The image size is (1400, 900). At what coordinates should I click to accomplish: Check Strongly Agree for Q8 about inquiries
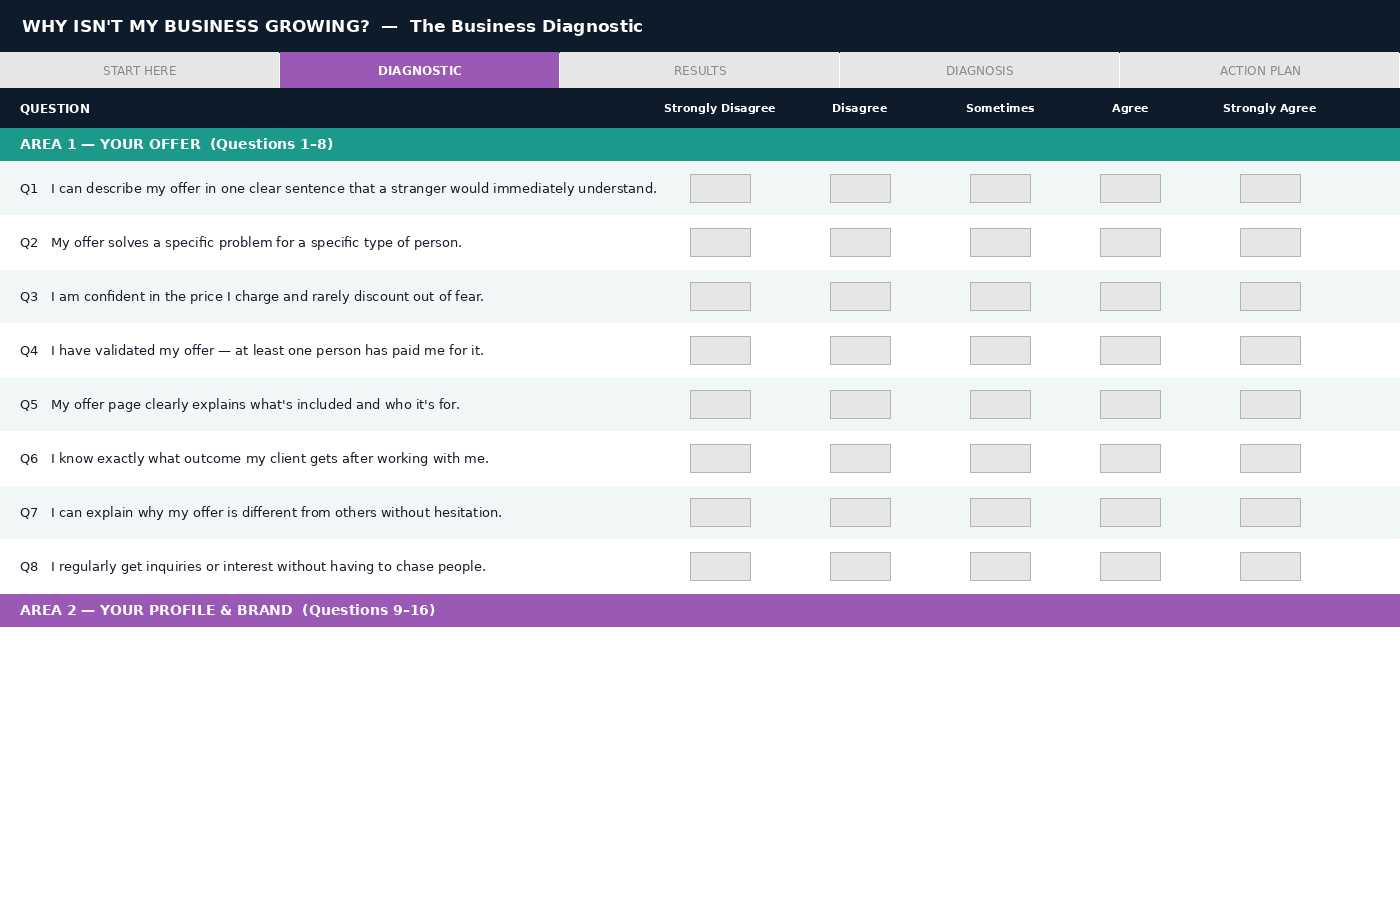[1270, 566]
